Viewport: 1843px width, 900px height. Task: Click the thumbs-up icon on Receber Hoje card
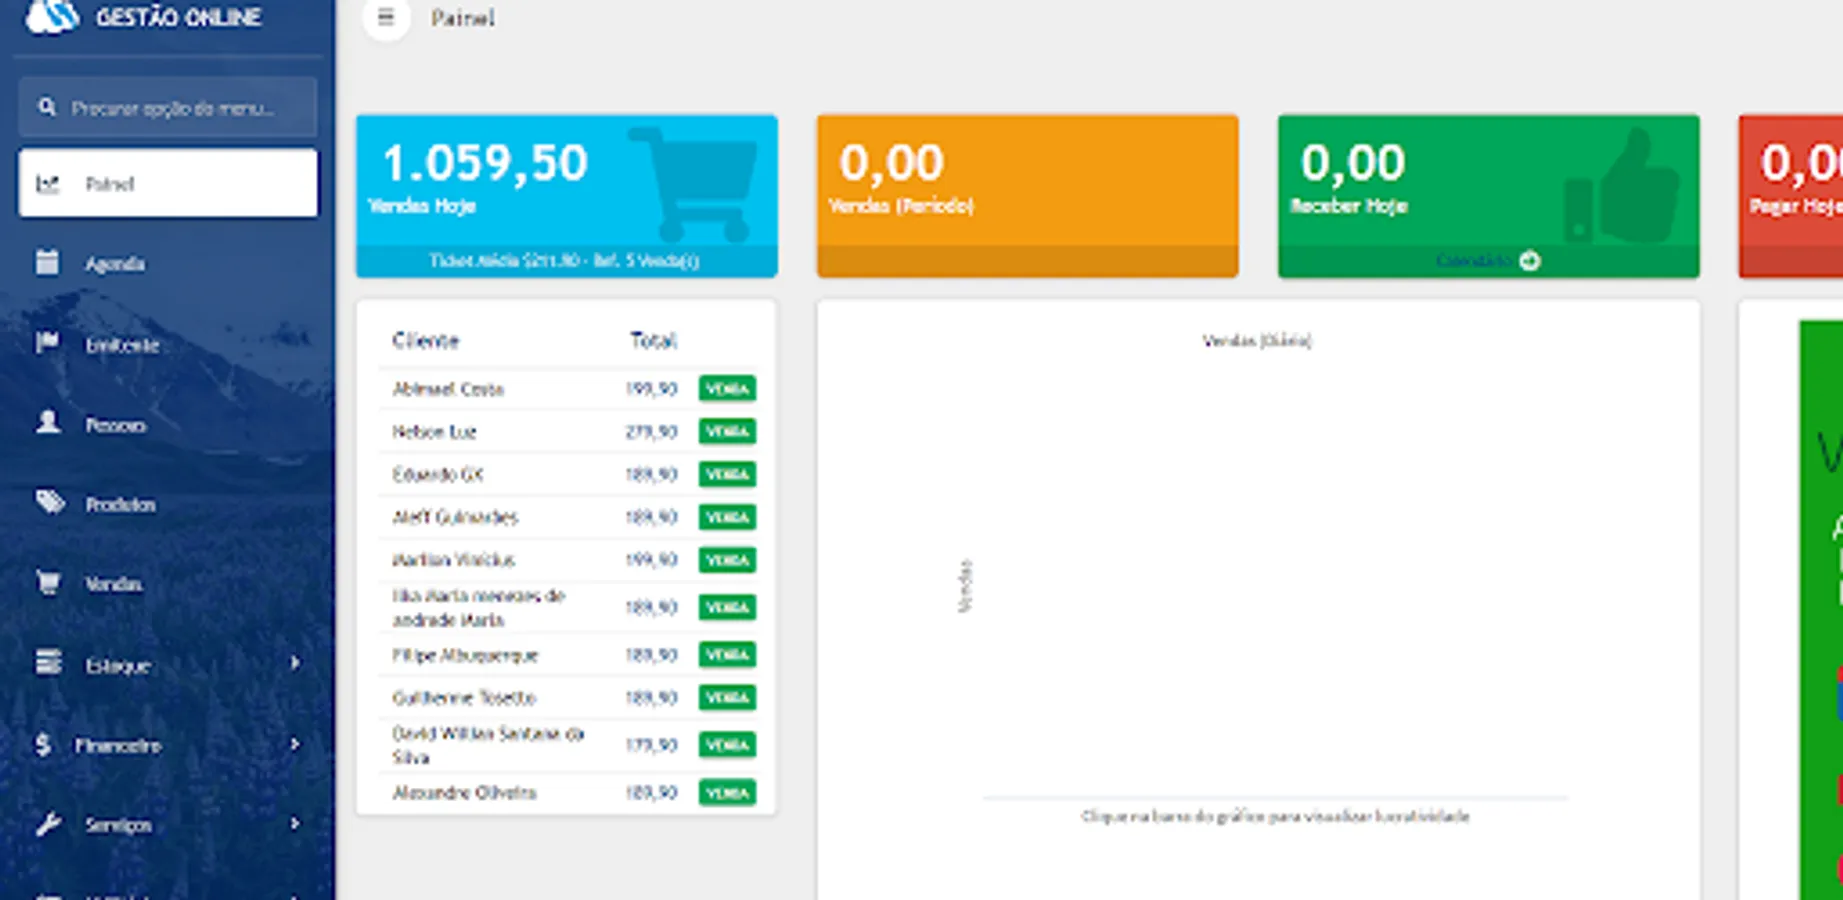pyautogui.click(x=1621, y=186)
